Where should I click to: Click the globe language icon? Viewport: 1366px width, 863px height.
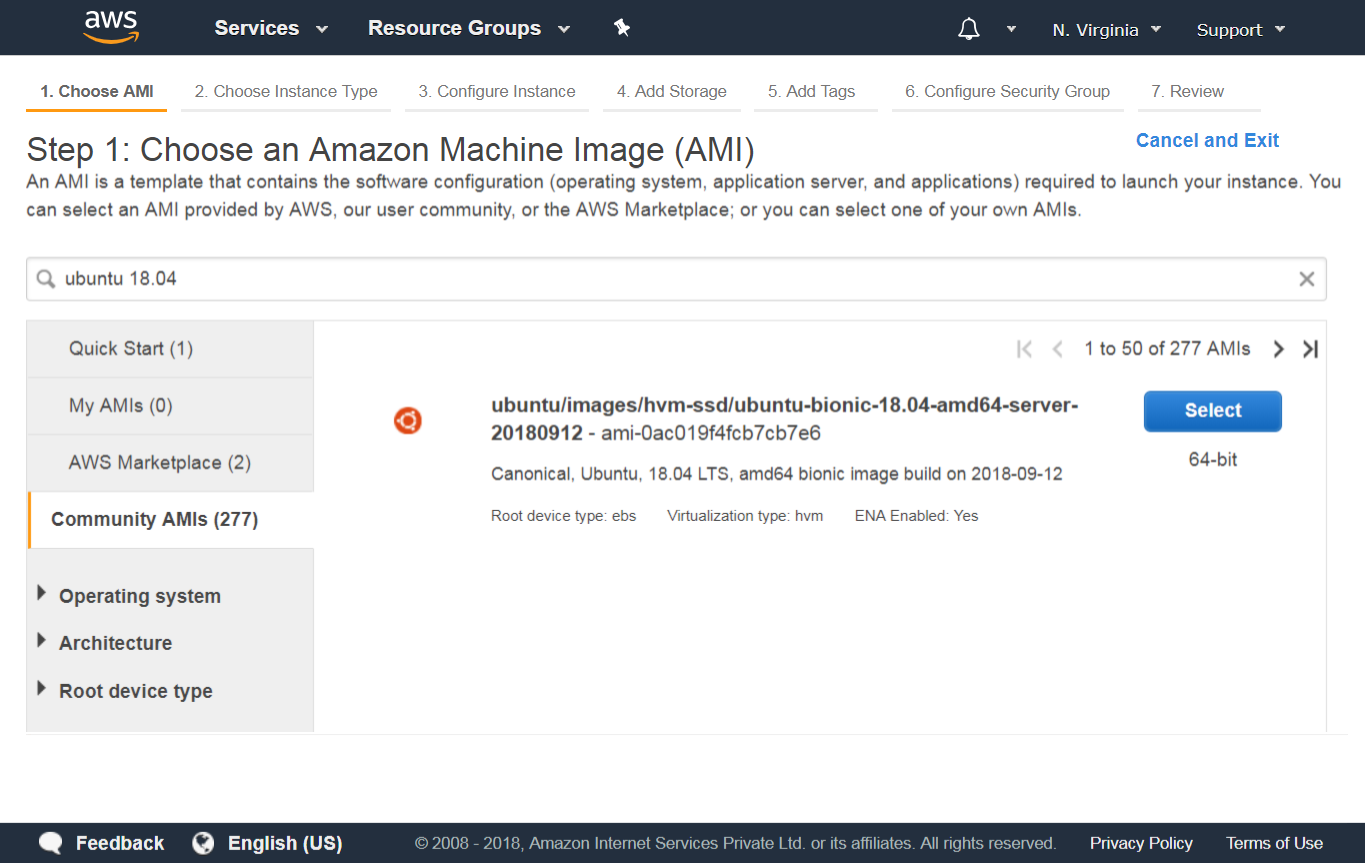point(203,843)
